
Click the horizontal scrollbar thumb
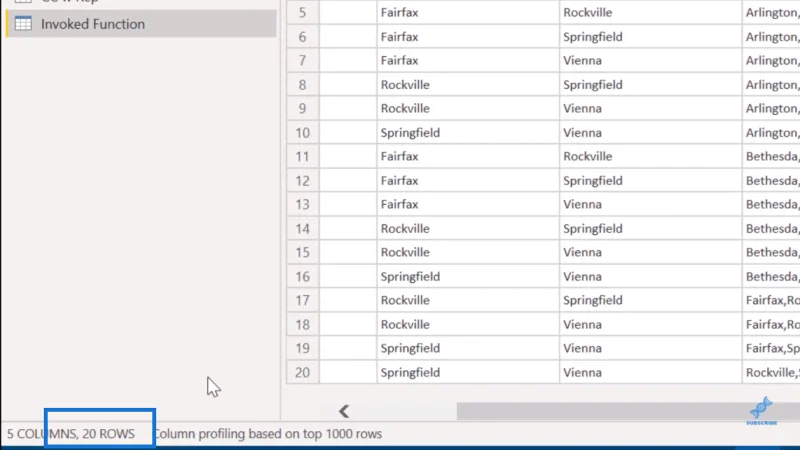(x=628, y=411)
